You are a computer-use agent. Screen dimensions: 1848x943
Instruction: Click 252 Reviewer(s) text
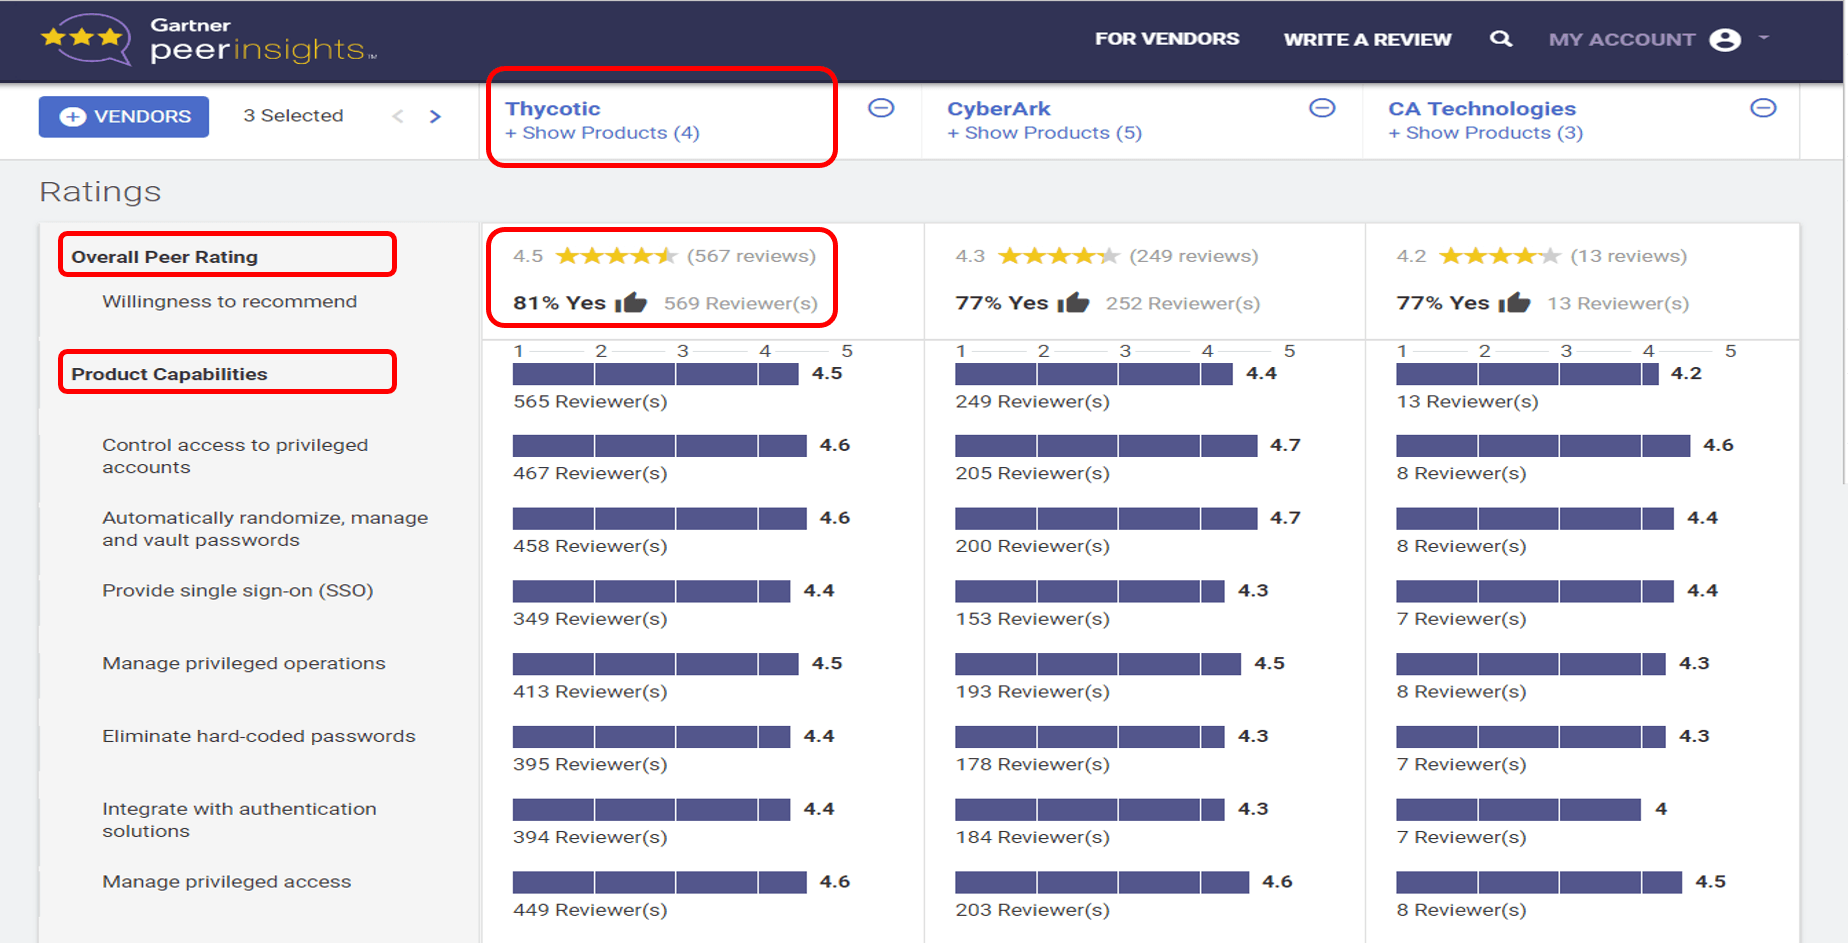click(1183, 303)
